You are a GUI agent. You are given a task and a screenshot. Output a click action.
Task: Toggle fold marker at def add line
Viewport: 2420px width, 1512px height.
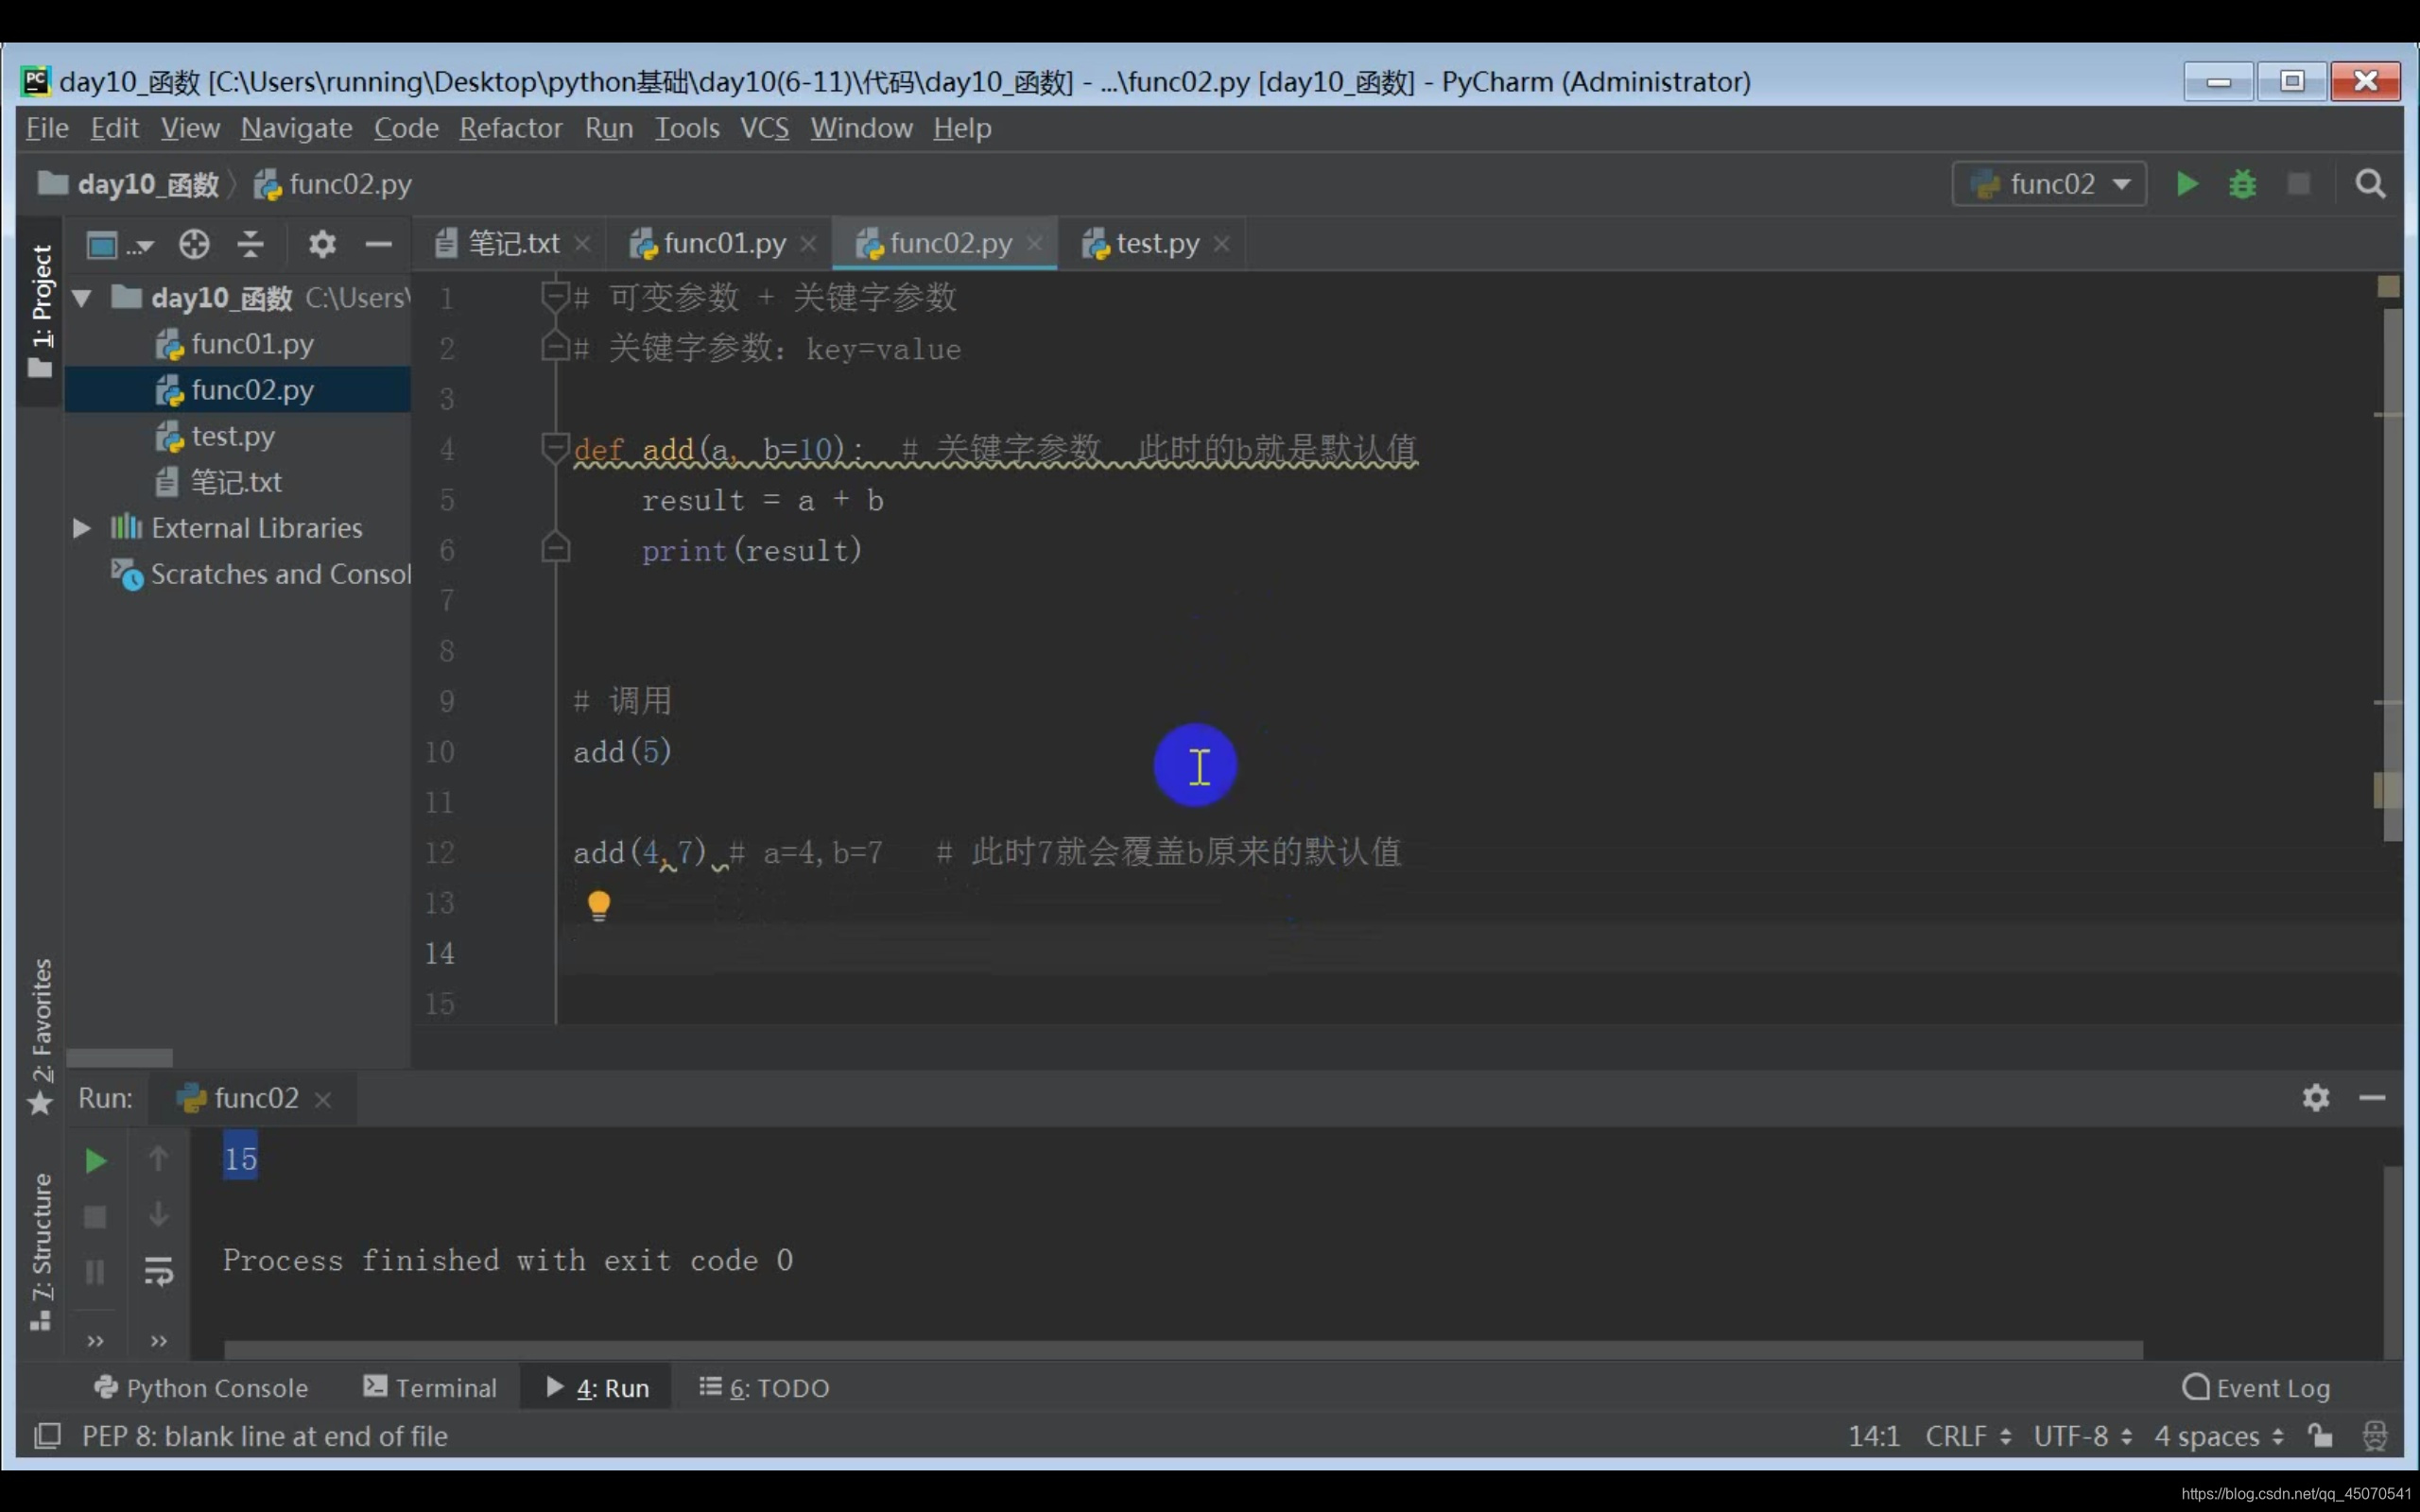pyautogui.click(x=554, y=447)
